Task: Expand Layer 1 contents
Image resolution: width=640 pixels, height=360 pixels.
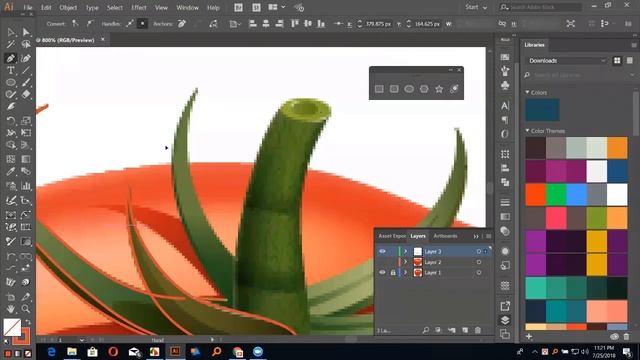Action: coord(405,272)
